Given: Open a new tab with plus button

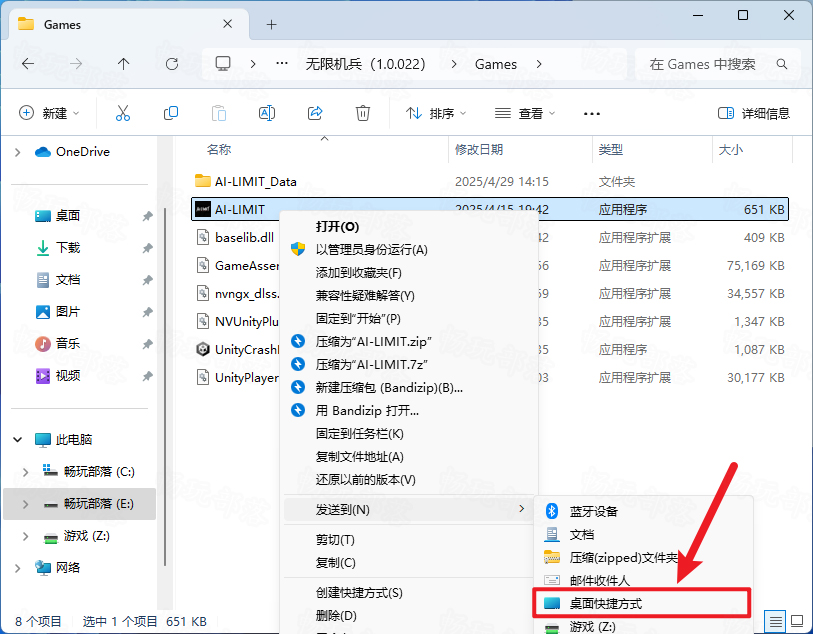Looking at the screenshot, I should (x=272, y=24).
